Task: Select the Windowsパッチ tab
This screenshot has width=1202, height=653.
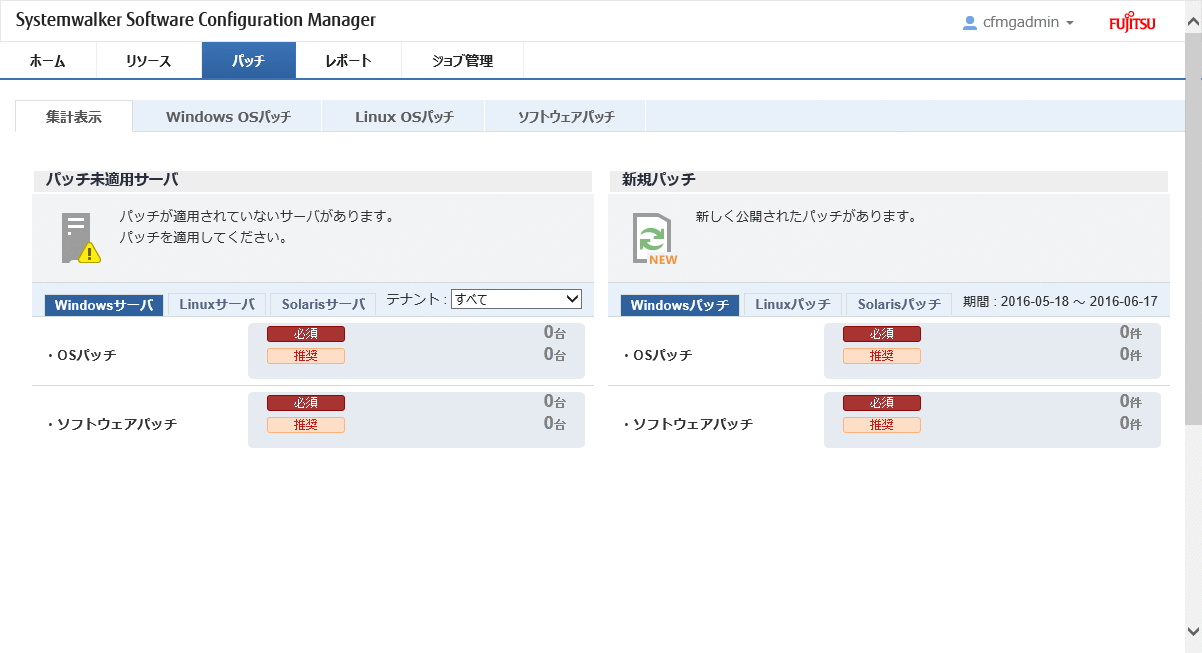Action: [x=680, y=305]
